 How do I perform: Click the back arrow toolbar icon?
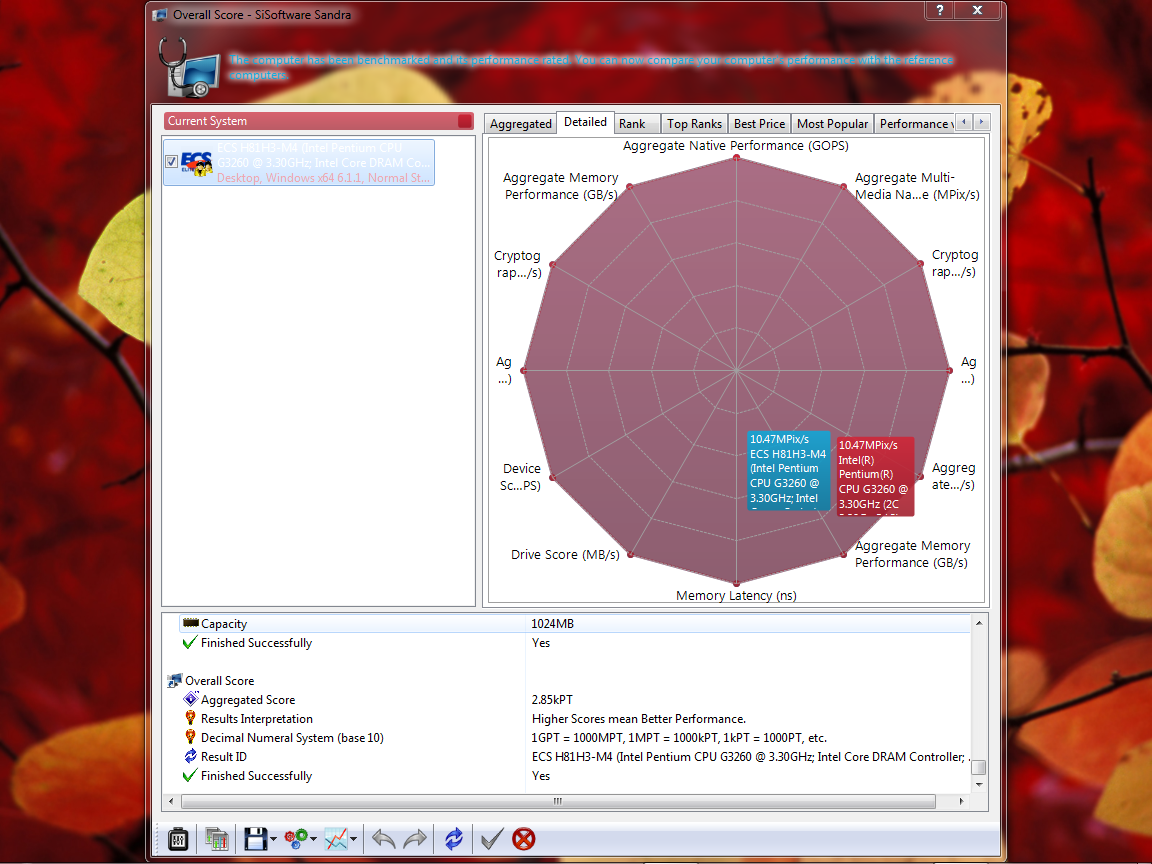click(384, 838)
